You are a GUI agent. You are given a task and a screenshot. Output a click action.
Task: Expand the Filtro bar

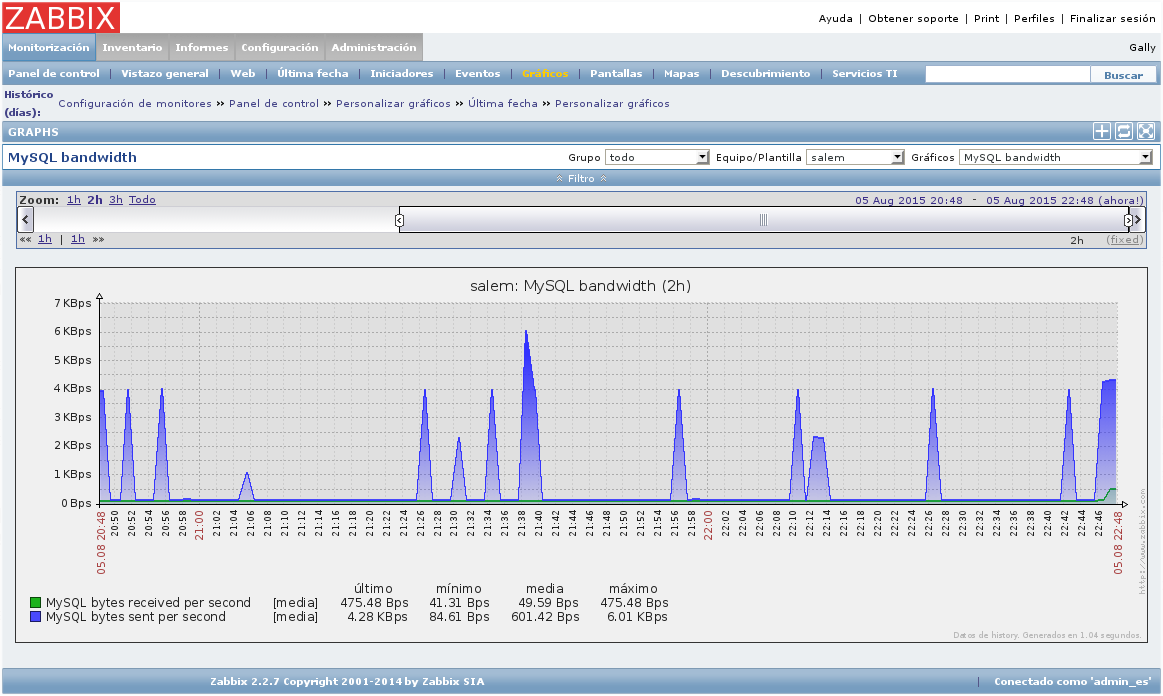[x=582, y=178]
